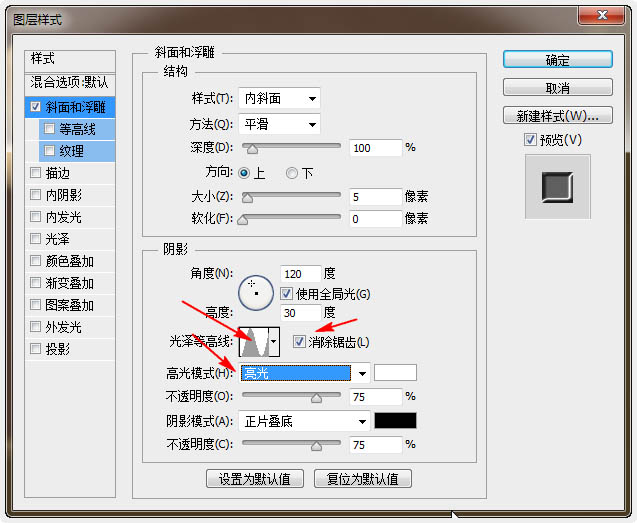
Task: Click 复位为默认值 button
Action: tap(363, 479)
